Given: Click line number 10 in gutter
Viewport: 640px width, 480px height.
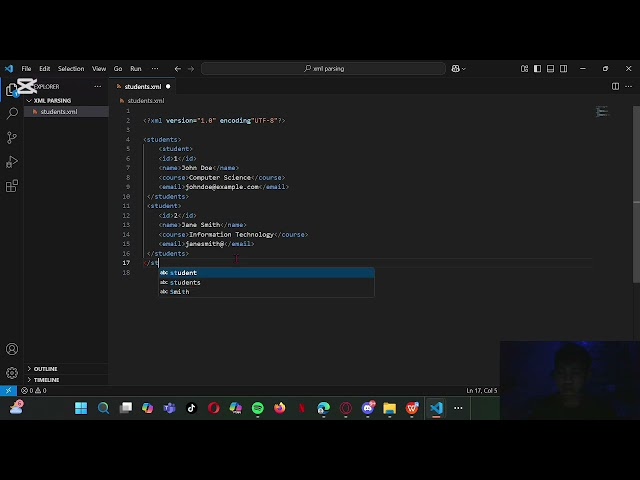Looking at the screenshot, I should pyautogui.click(x=126, y=196).
